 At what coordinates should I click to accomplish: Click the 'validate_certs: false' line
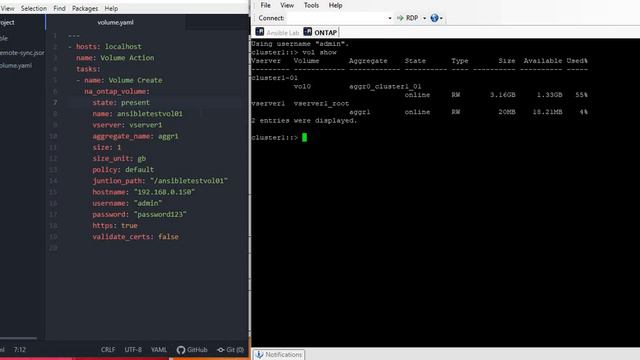135,237
